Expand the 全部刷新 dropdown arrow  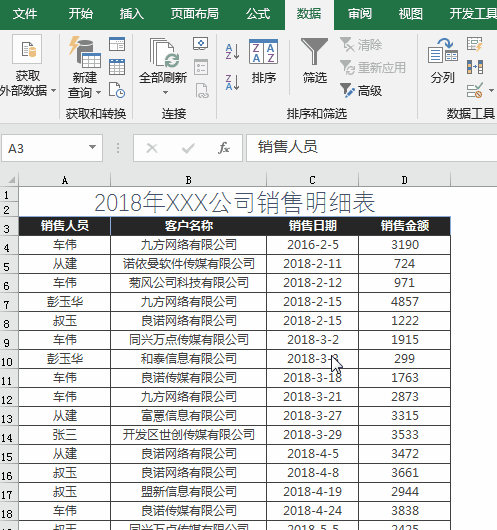point(165,92)
